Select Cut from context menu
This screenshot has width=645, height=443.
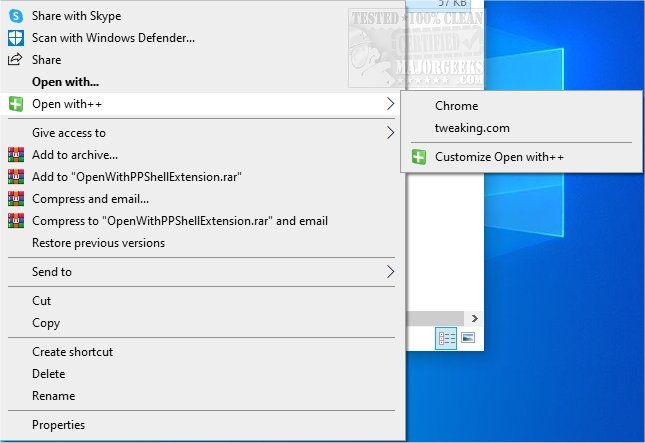[202, 301]
